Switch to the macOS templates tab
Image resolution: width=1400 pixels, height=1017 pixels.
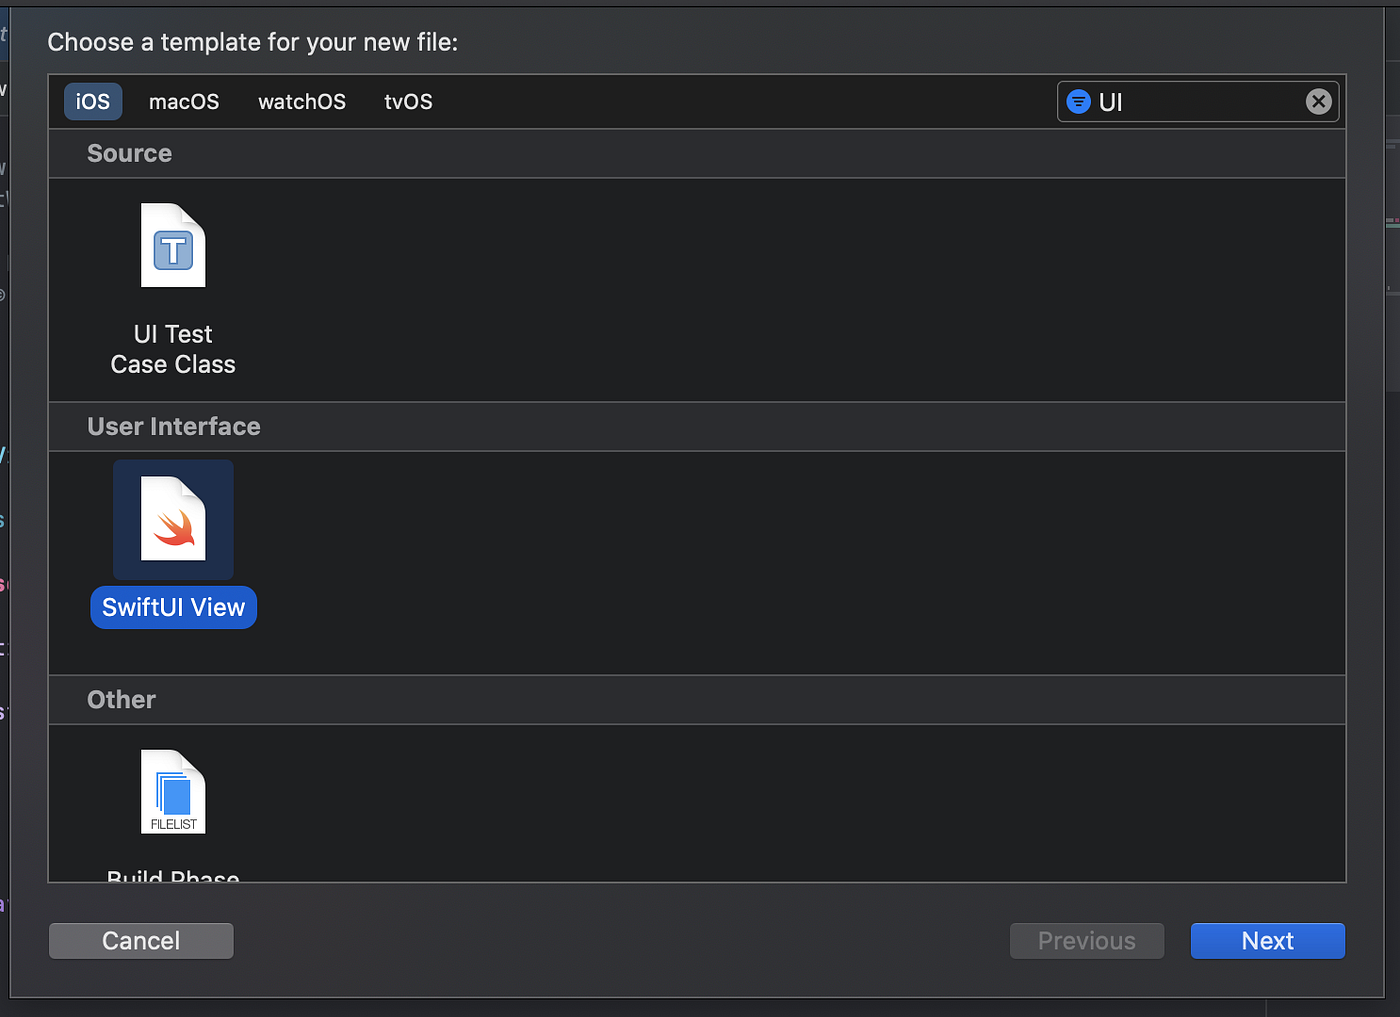pyautogui.click(x=184, y=101)
